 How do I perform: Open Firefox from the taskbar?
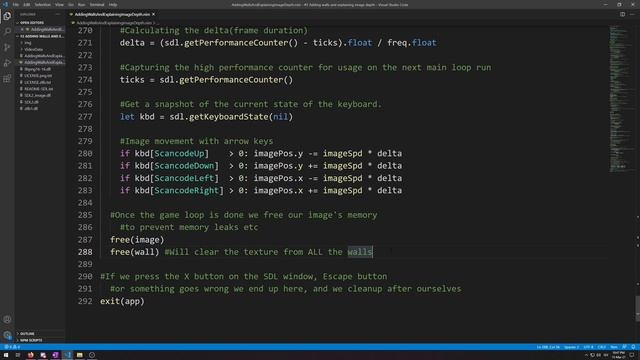pos(31,355)
